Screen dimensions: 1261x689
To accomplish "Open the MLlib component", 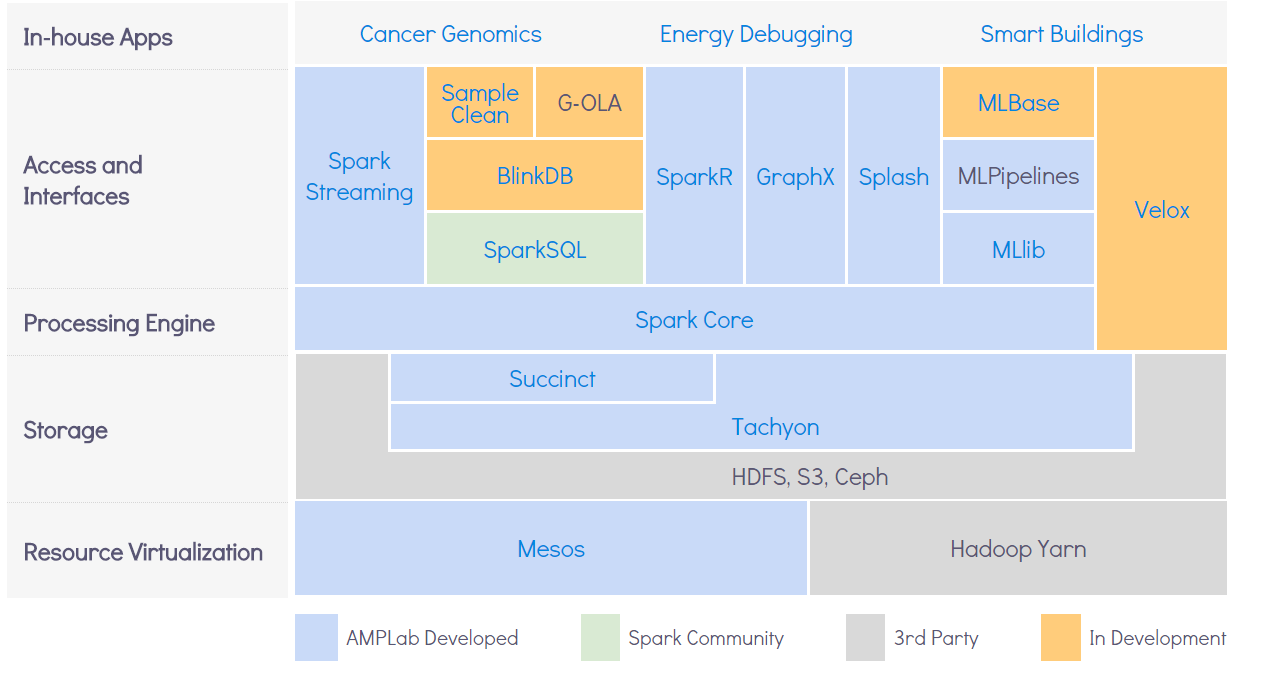I will click(1018, 249).
